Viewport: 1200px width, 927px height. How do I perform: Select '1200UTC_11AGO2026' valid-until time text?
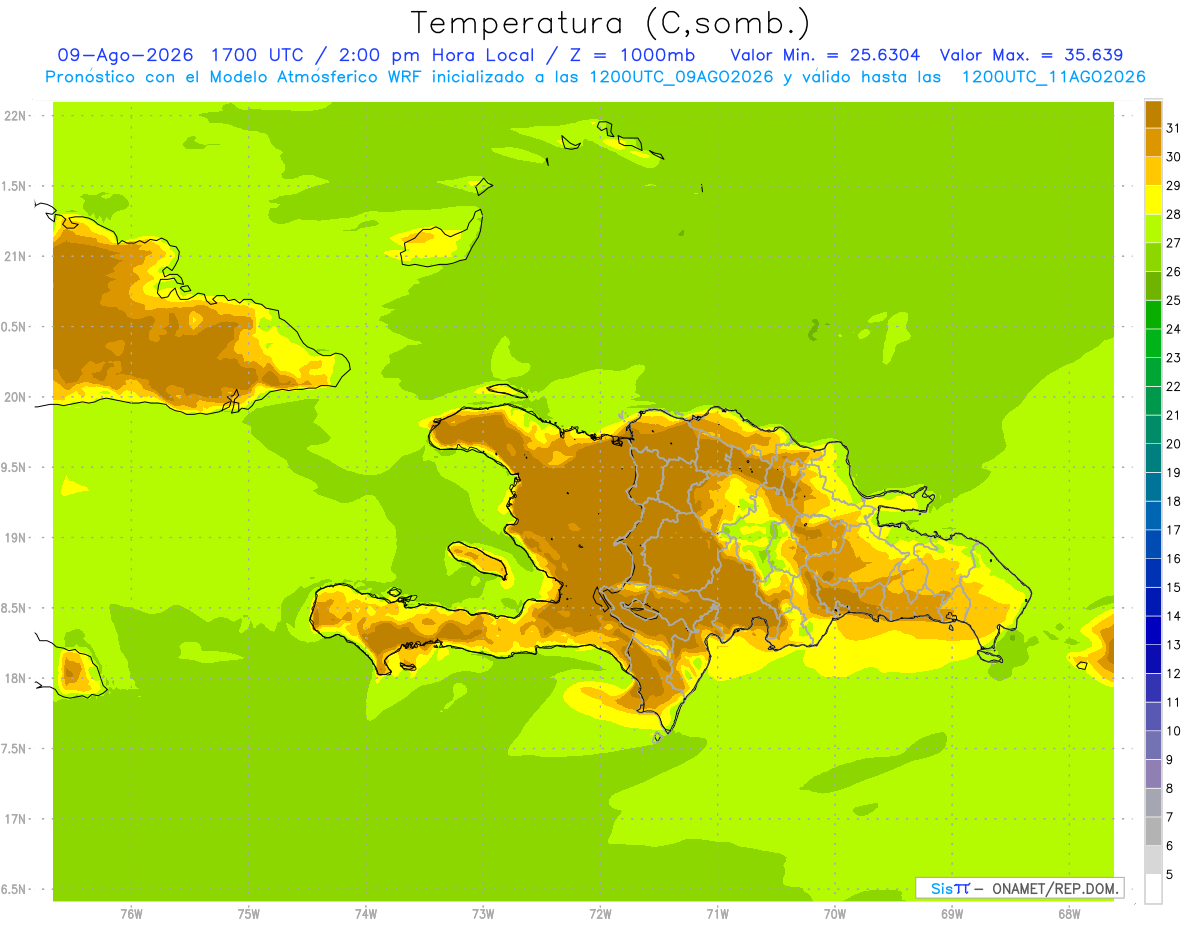coord(1053,77)
